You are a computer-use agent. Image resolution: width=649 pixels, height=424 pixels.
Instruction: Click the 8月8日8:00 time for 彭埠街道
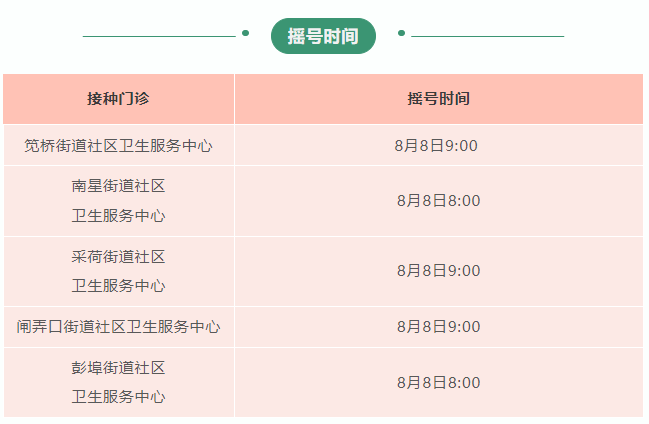(439, 383)
